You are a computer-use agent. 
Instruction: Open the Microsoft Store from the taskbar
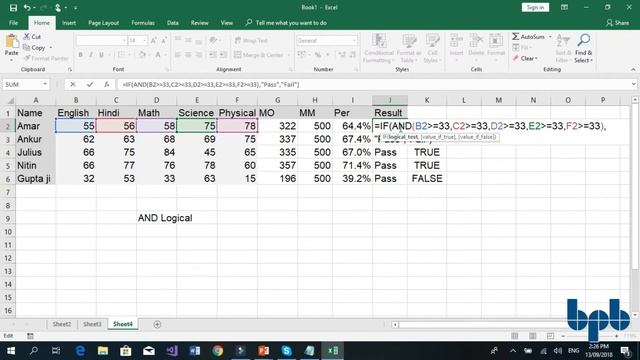pyautogui.click(x=126, y=351)
